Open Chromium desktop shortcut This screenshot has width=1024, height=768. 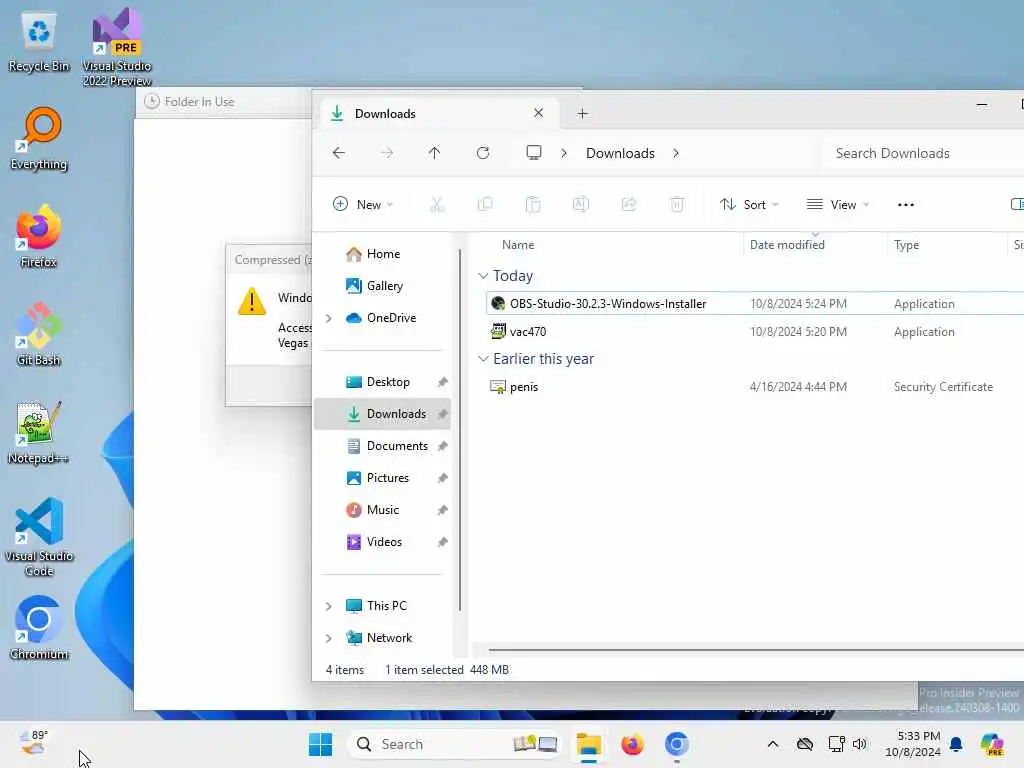pos(39,629)
